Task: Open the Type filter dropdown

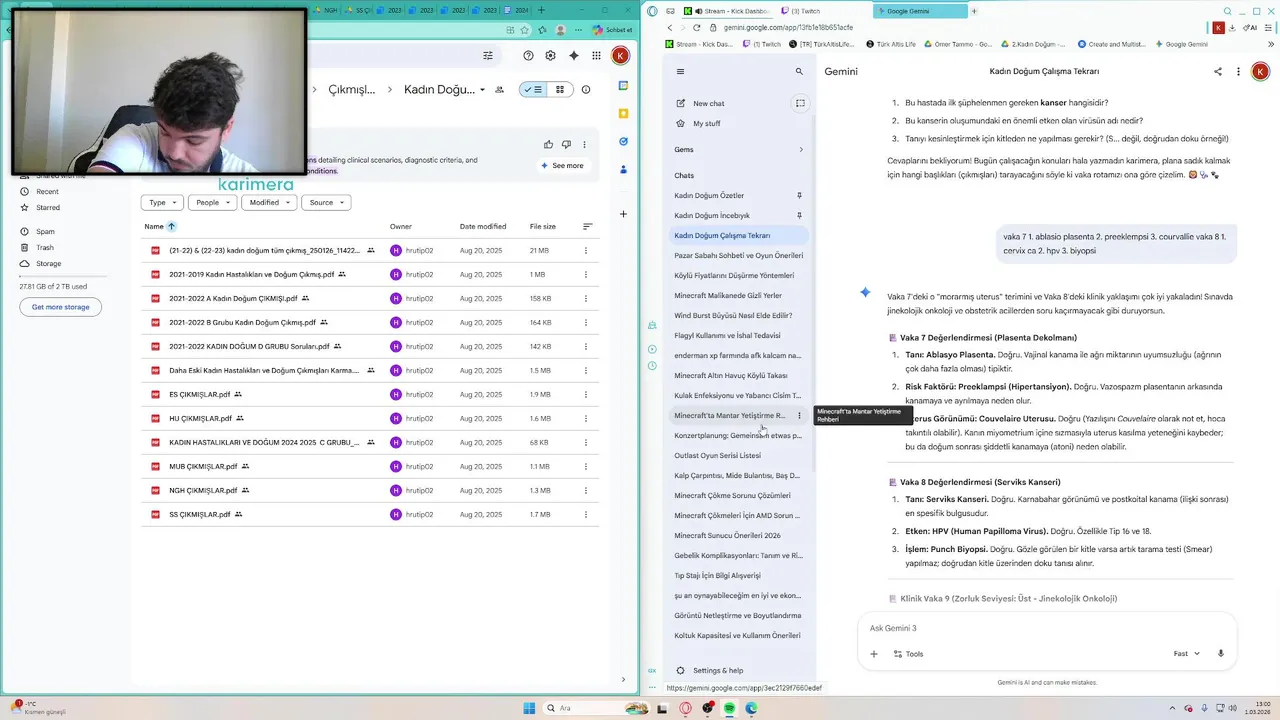Action: pos(162,202)
